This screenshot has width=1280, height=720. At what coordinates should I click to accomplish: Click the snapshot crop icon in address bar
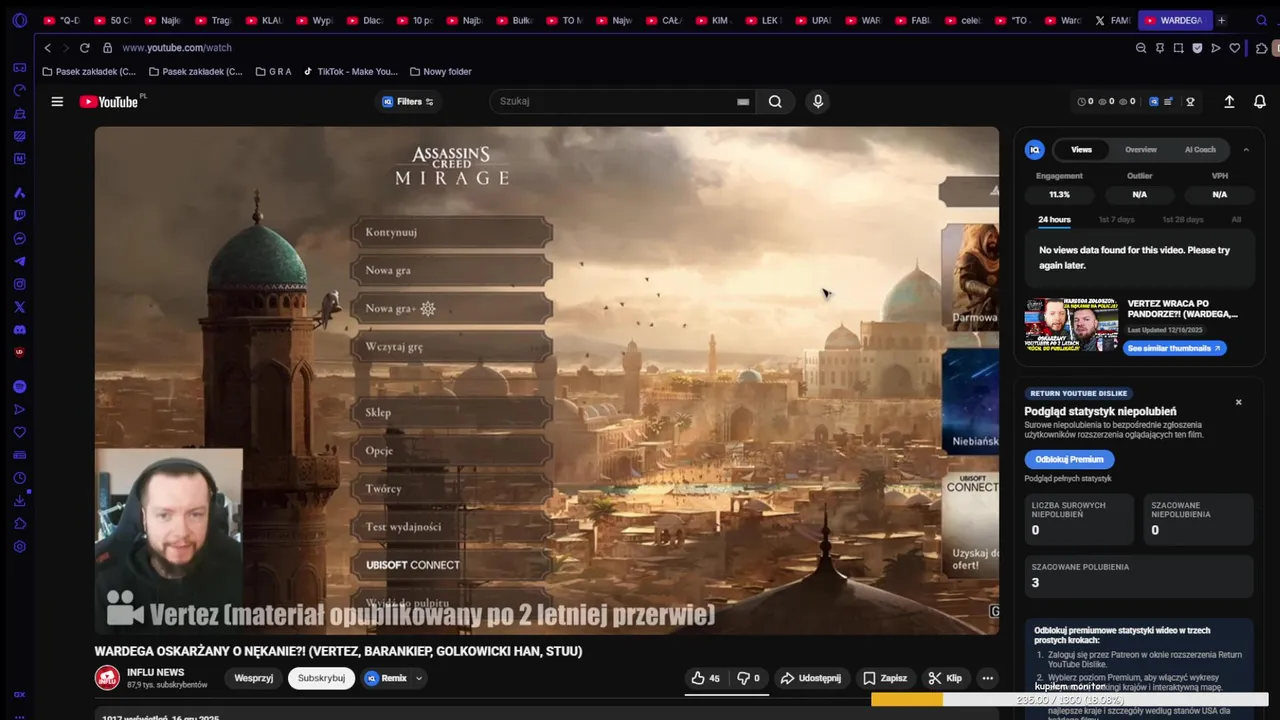(x=1179, y=48)
